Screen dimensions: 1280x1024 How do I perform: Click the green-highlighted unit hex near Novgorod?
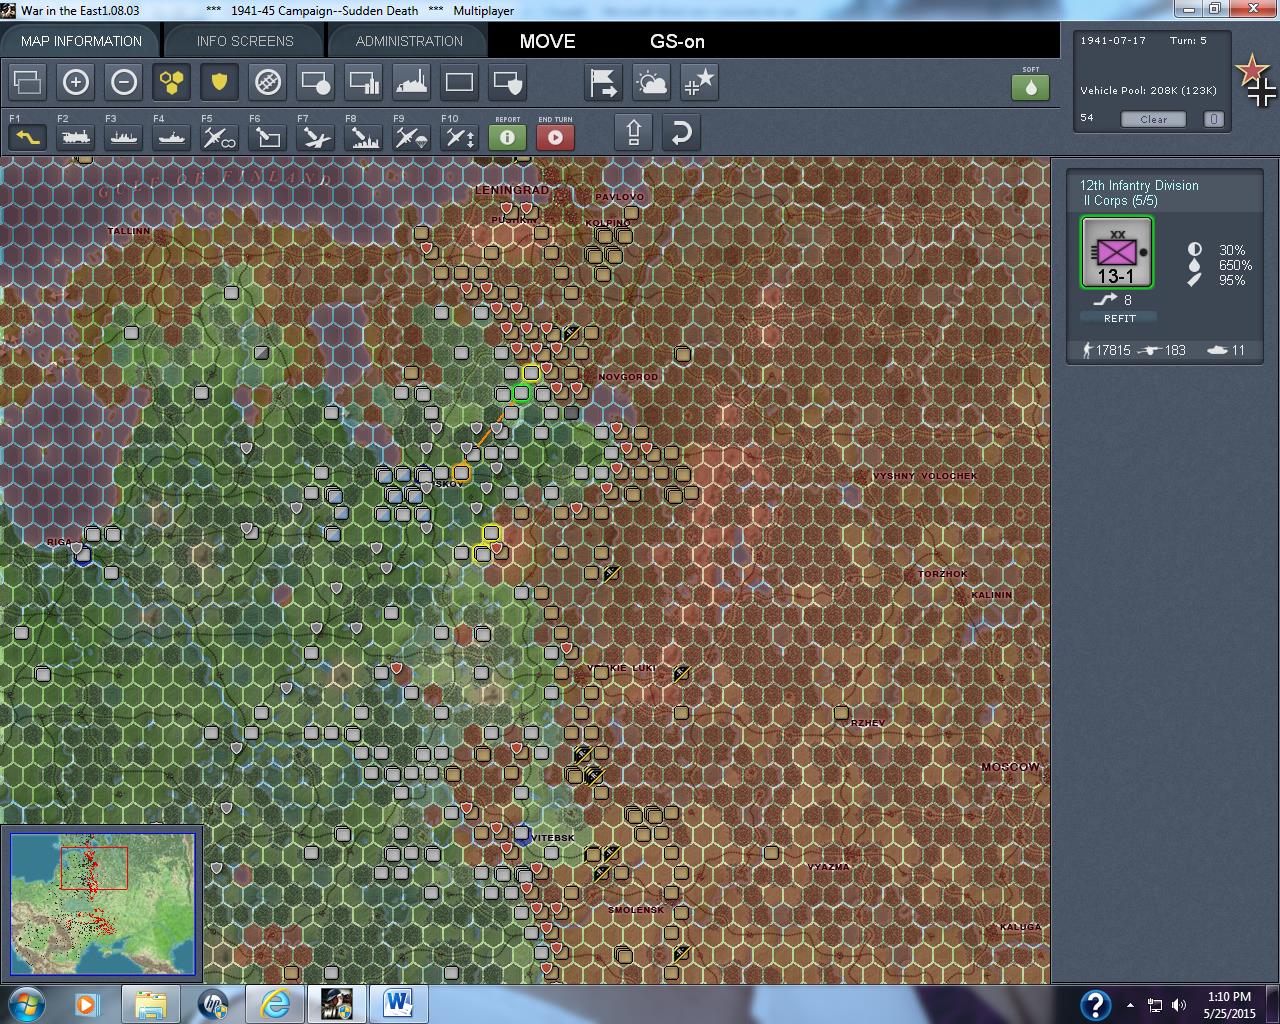coord(521,393)
